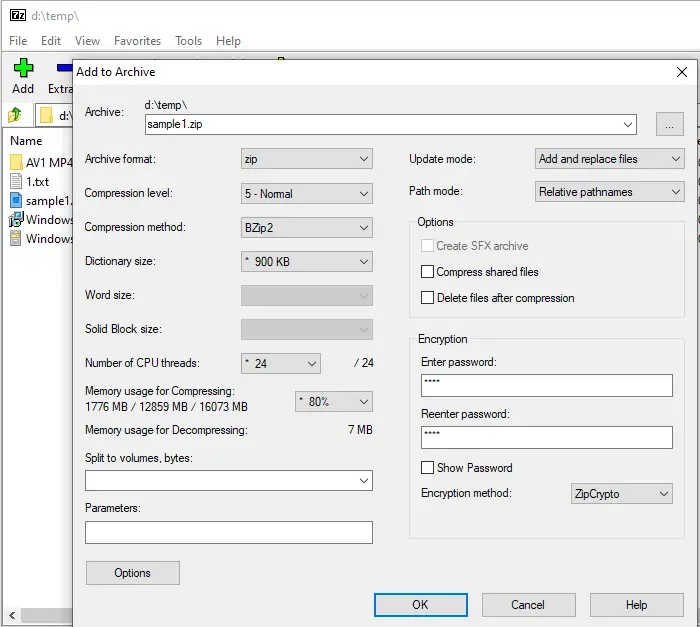Open the File menu
The width and height of the screenshot is (700, 627).
[18, 41]
